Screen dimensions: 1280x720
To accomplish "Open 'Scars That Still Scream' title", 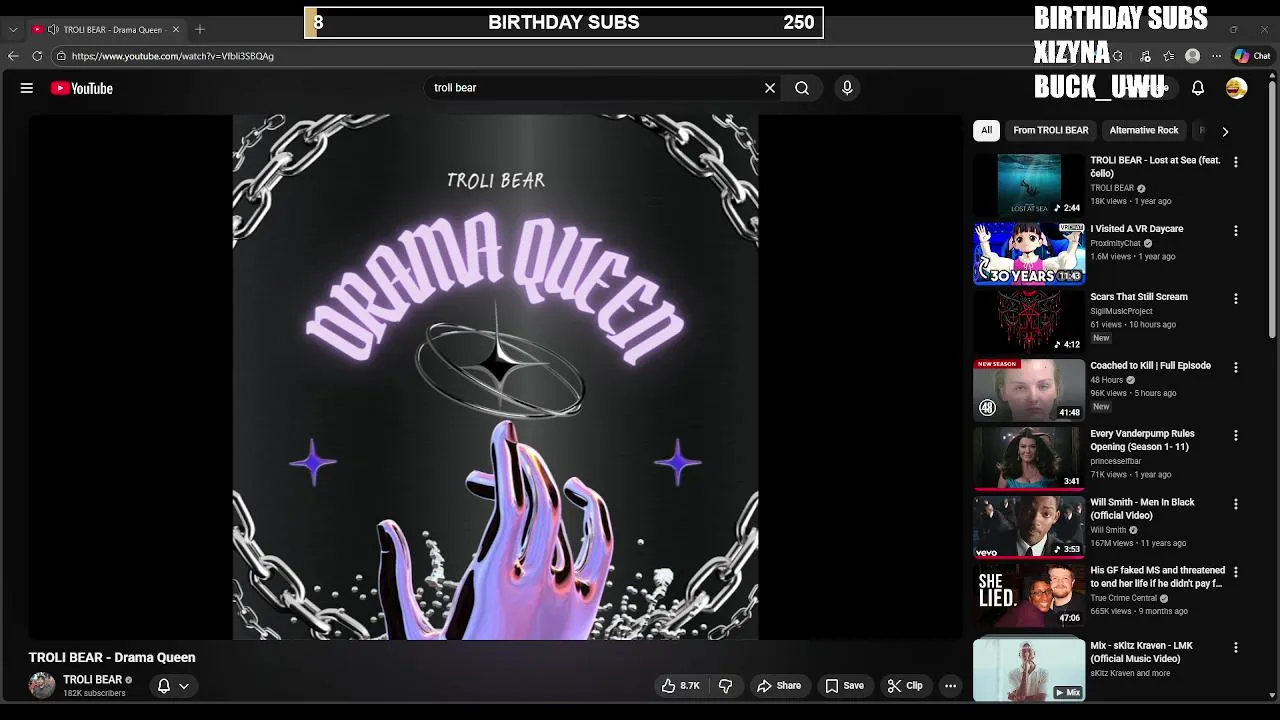I will [1139, 297].
